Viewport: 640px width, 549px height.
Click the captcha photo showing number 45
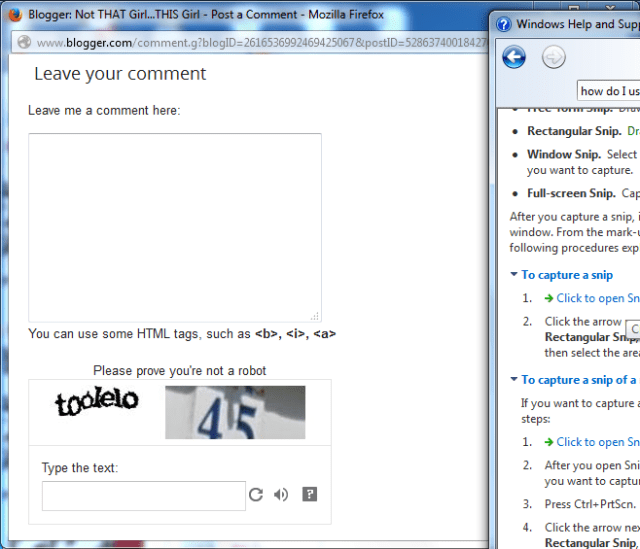pos(235,412)
